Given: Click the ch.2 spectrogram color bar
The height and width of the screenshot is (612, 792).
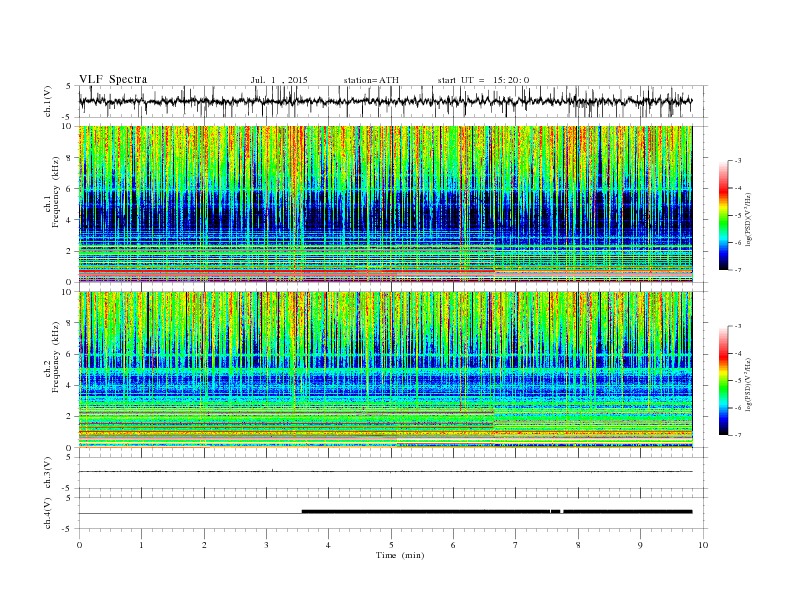Looking at the screenshot, I should point(723,380).
